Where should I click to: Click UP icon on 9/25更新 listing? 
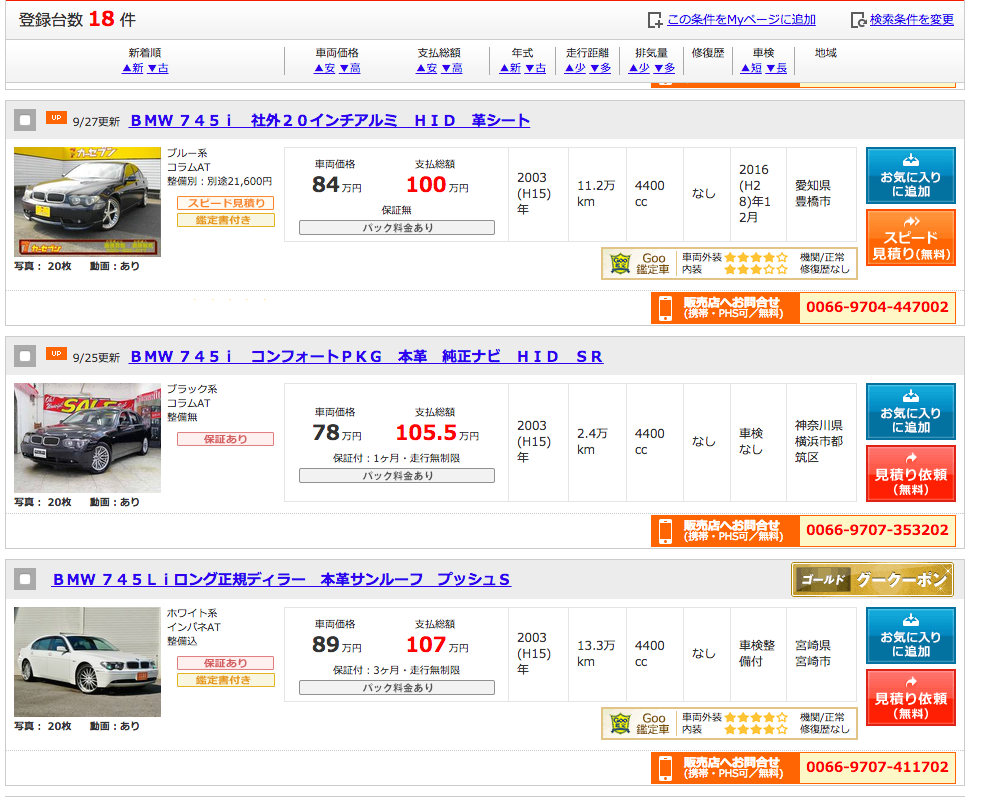(56, 354)
